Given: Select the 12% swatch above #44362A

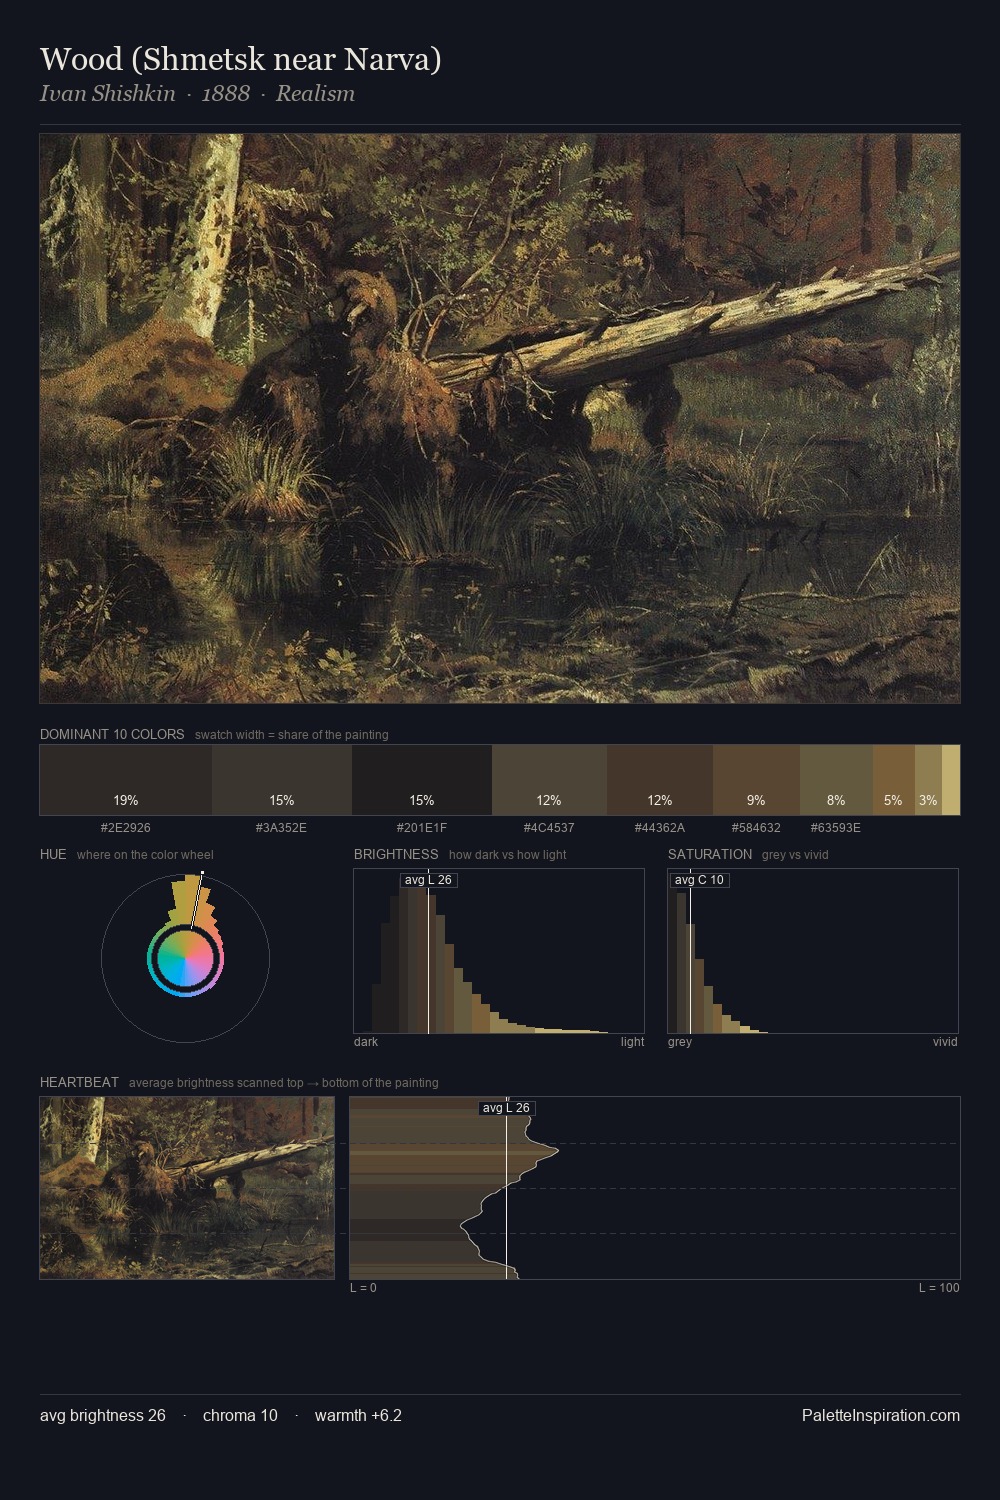Looking at the screenshot, I should 660,780.
